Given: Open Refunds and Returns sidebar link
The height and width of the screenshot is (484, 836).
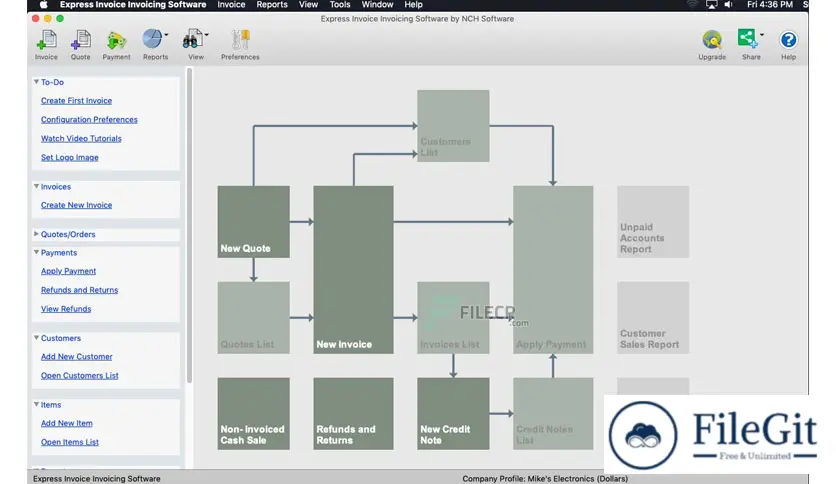Looking at the screenshot, I should click(x=79, y=290).
